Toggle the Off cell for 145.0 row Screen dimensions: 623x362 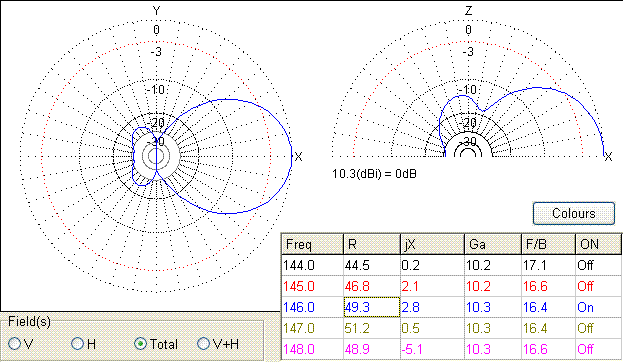click(598, 286)
